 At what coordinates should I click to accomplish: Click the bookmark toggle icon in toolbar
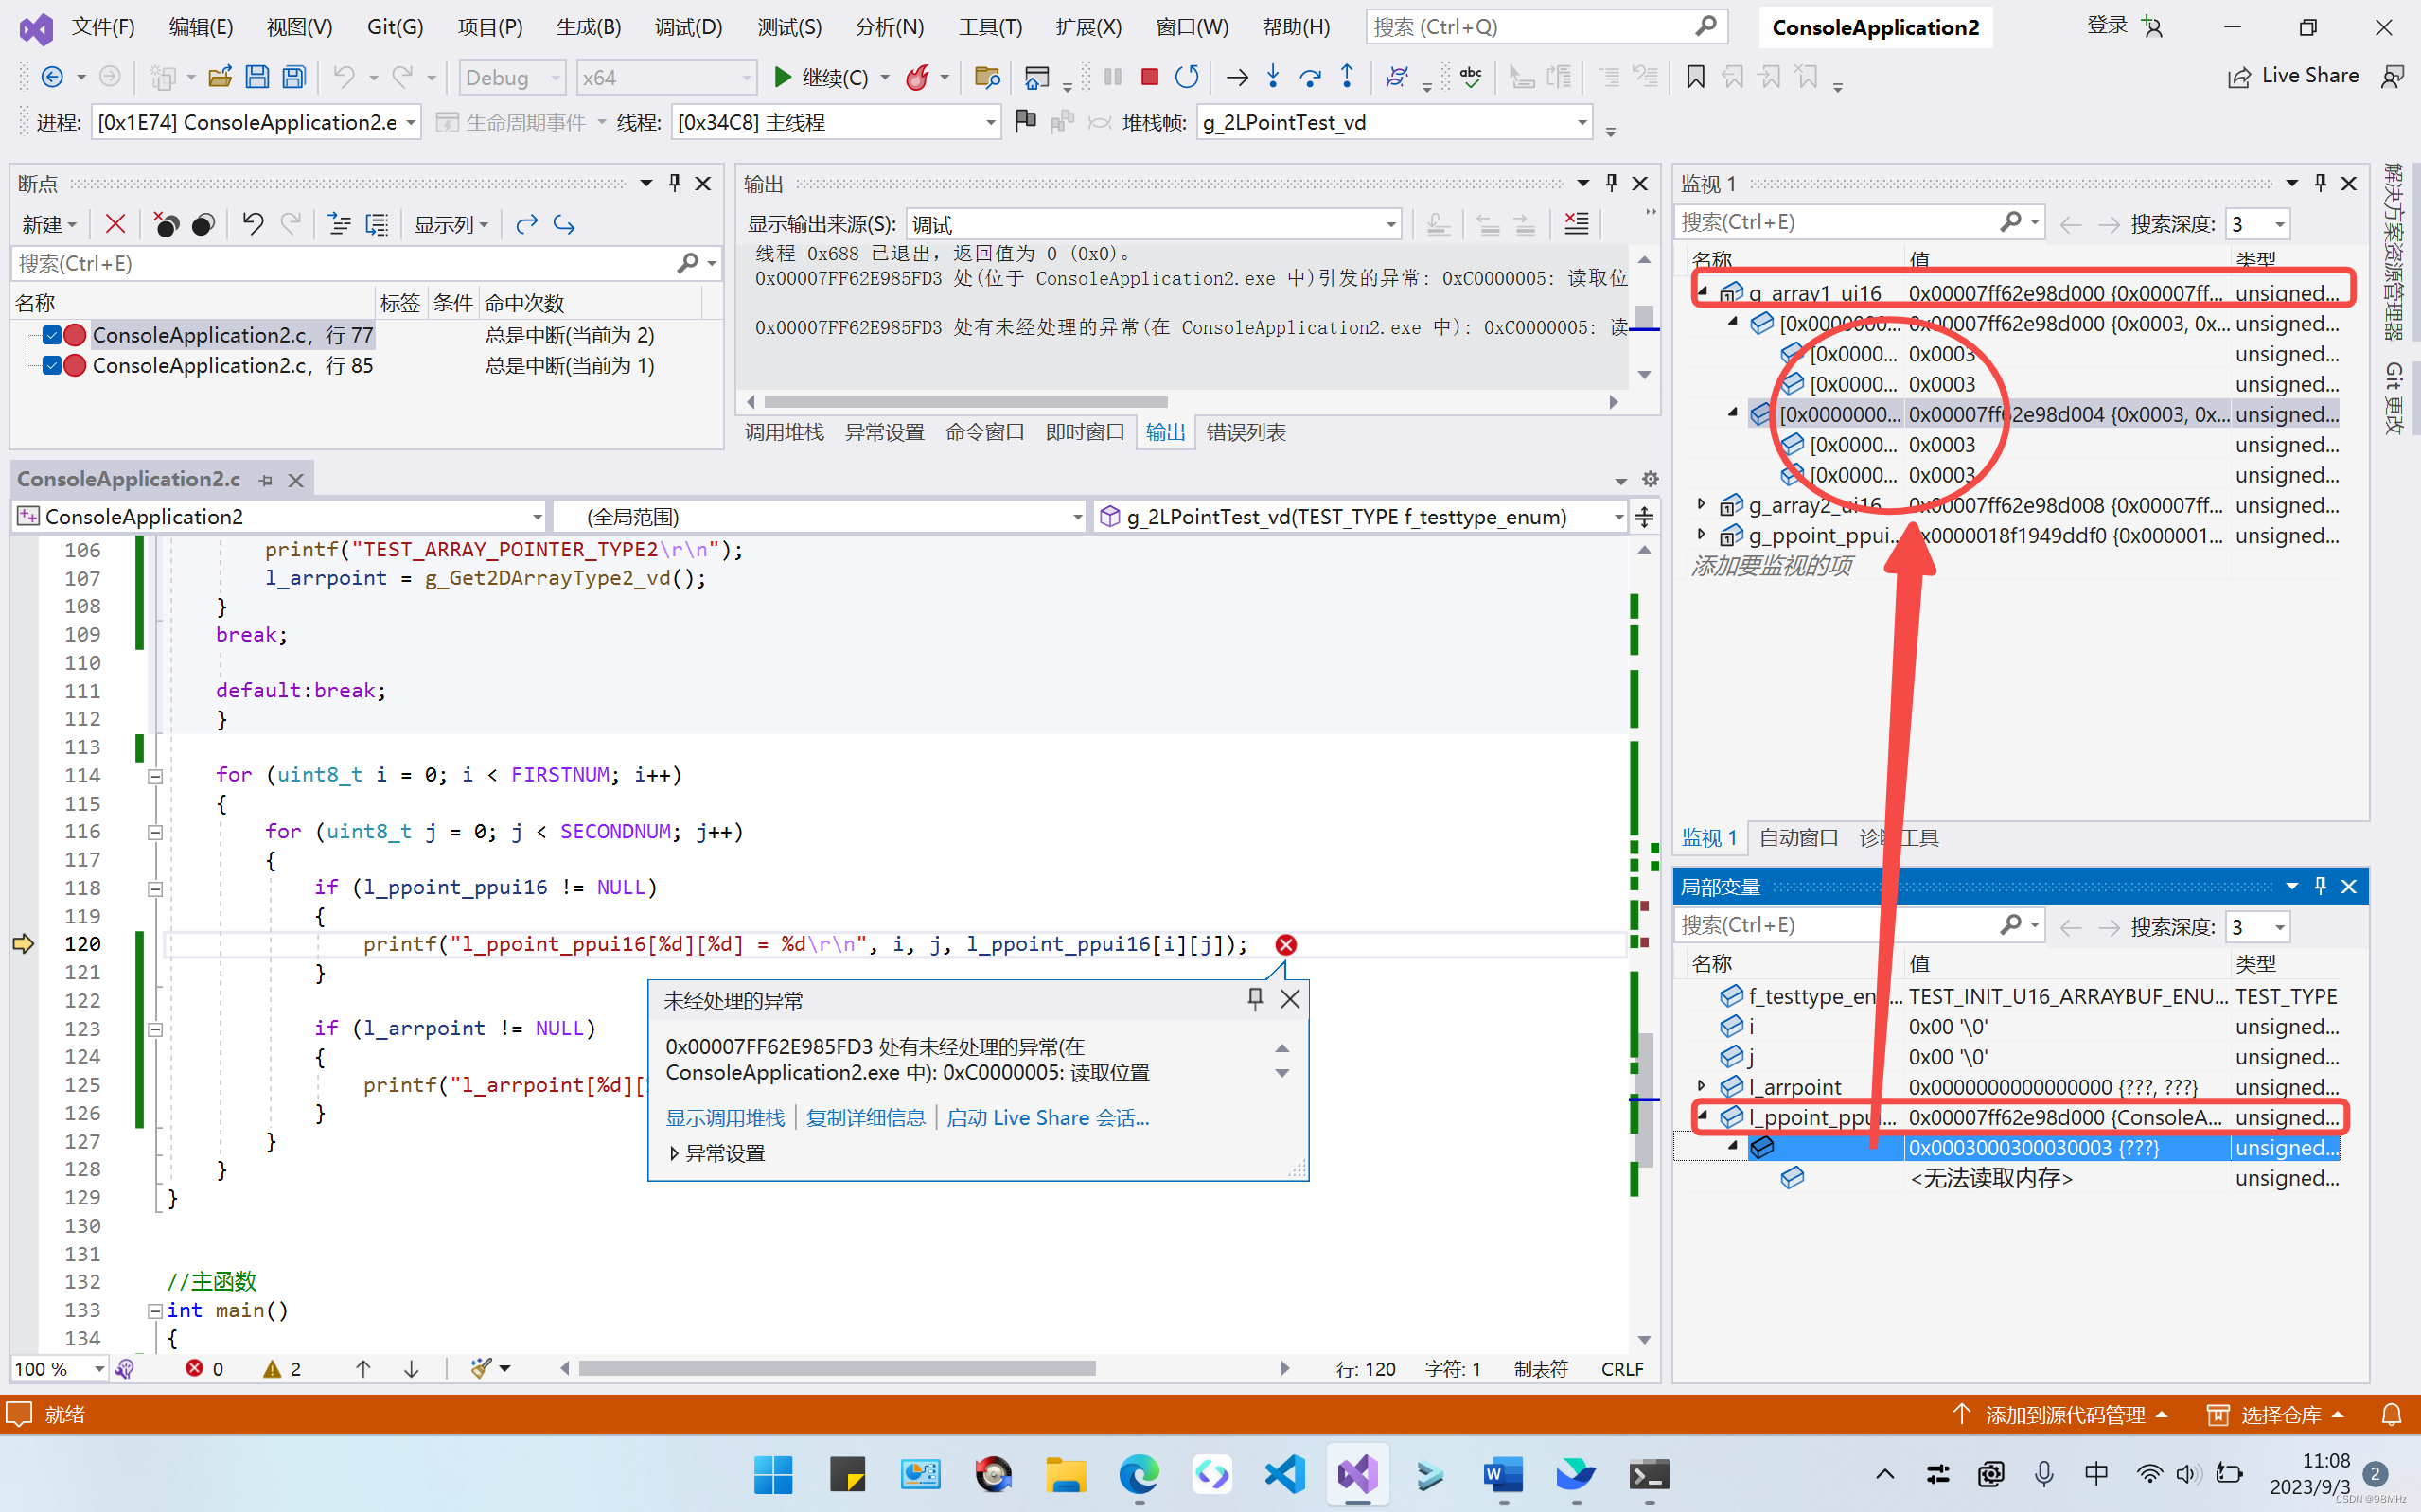1695,77
